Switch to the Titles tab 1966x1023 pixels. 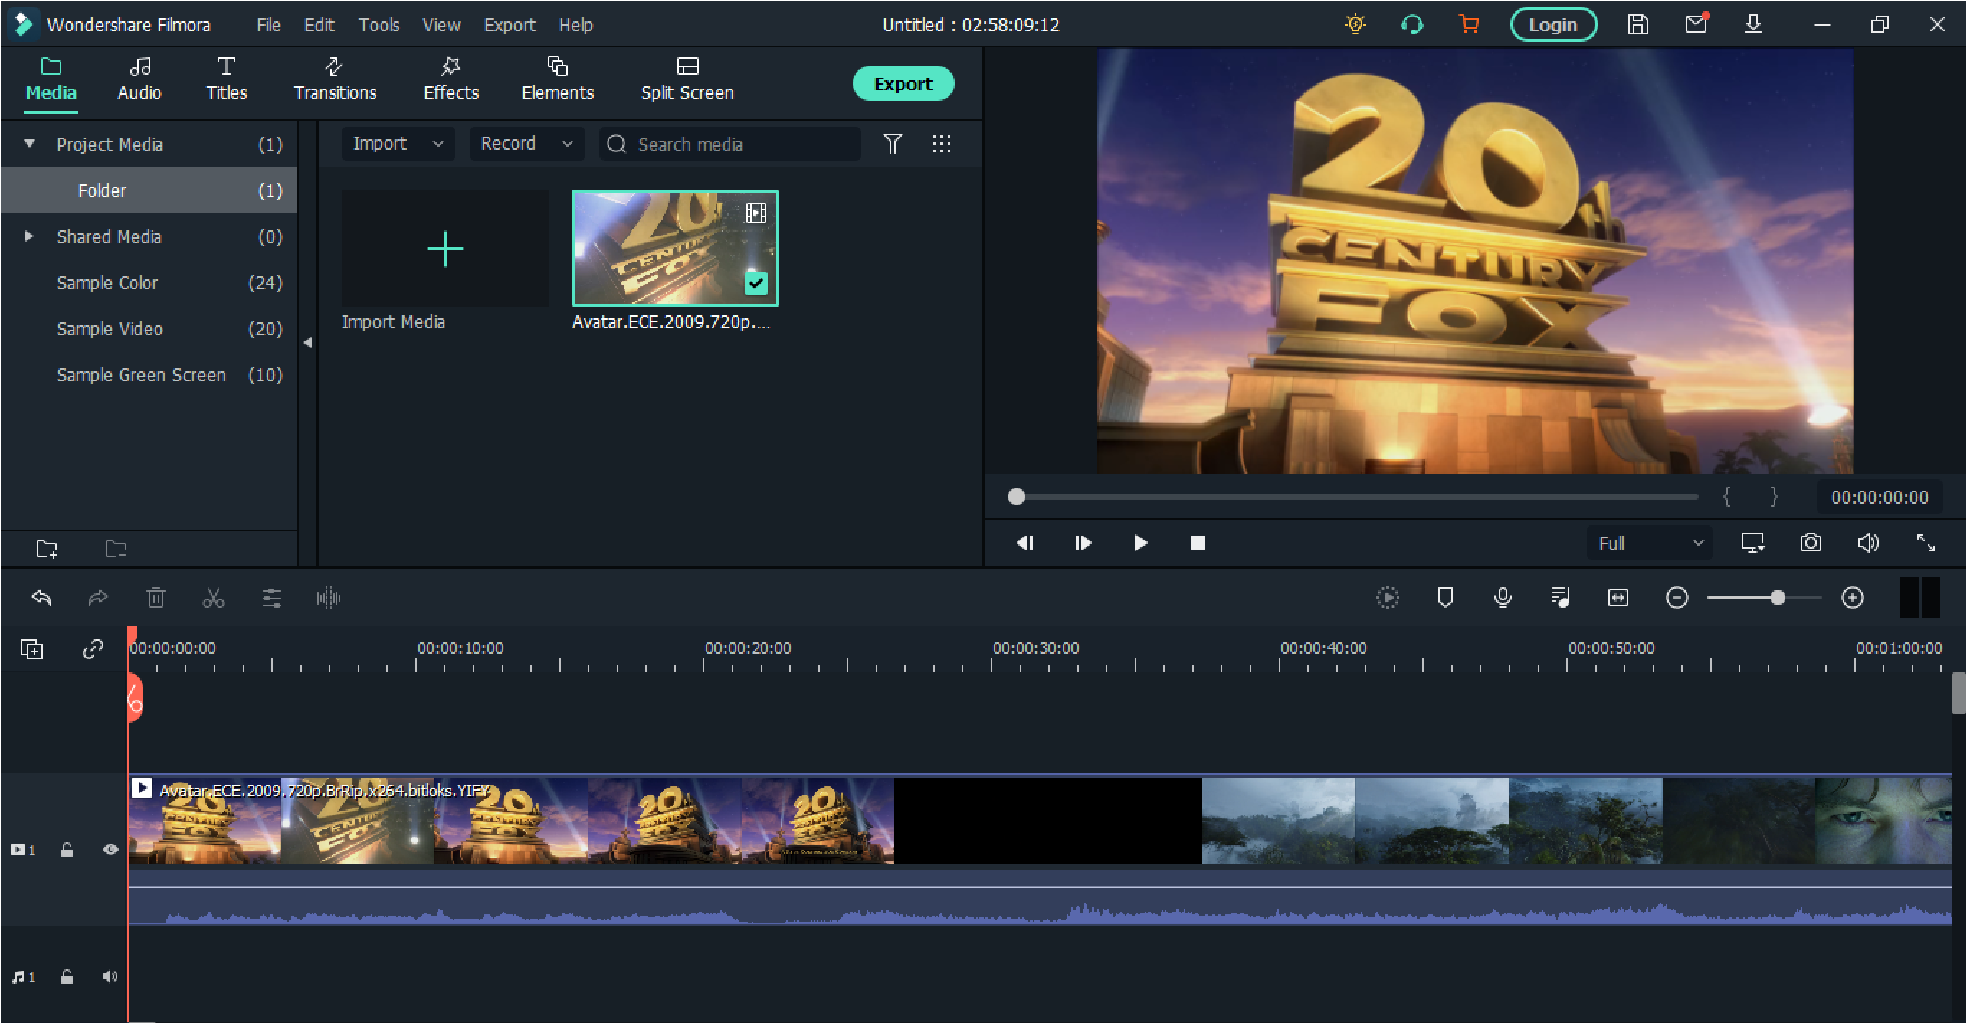tap(226, 79)
